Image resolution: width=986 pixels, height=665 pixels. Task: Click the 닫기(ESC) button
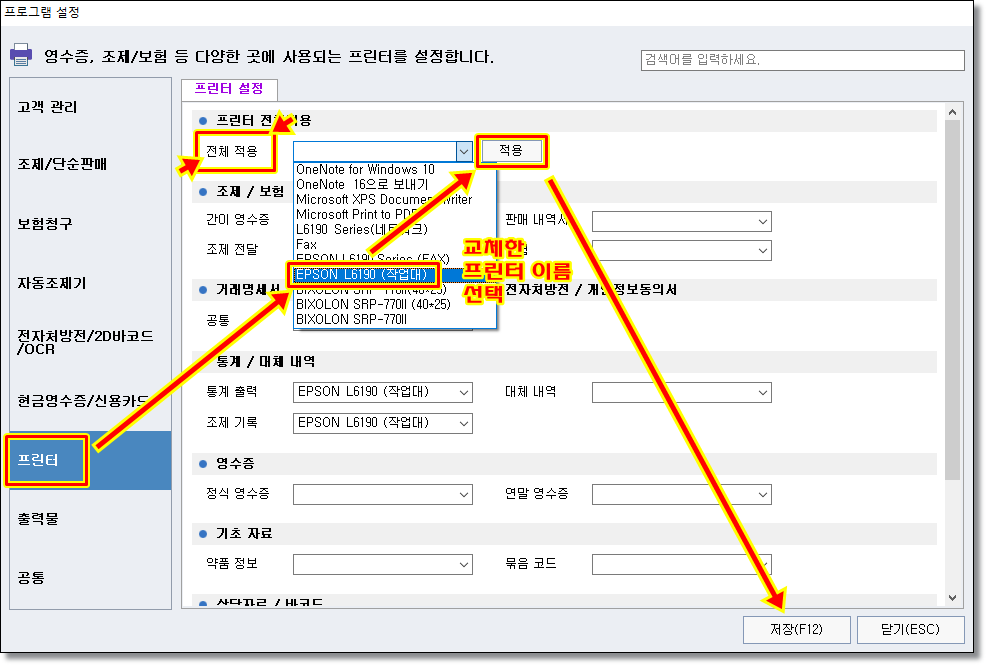[x=908, y=630]
